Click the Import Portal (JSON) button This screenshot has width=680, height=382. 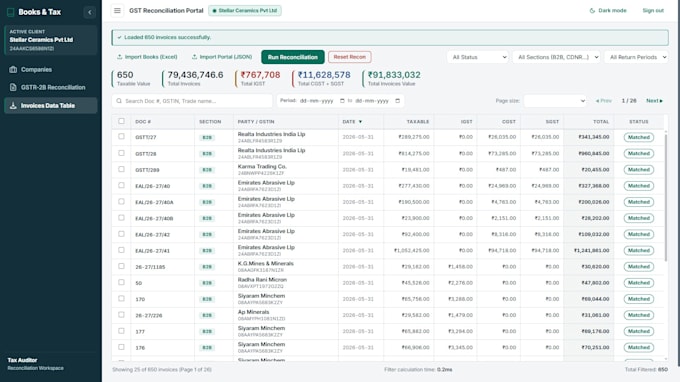222,57
